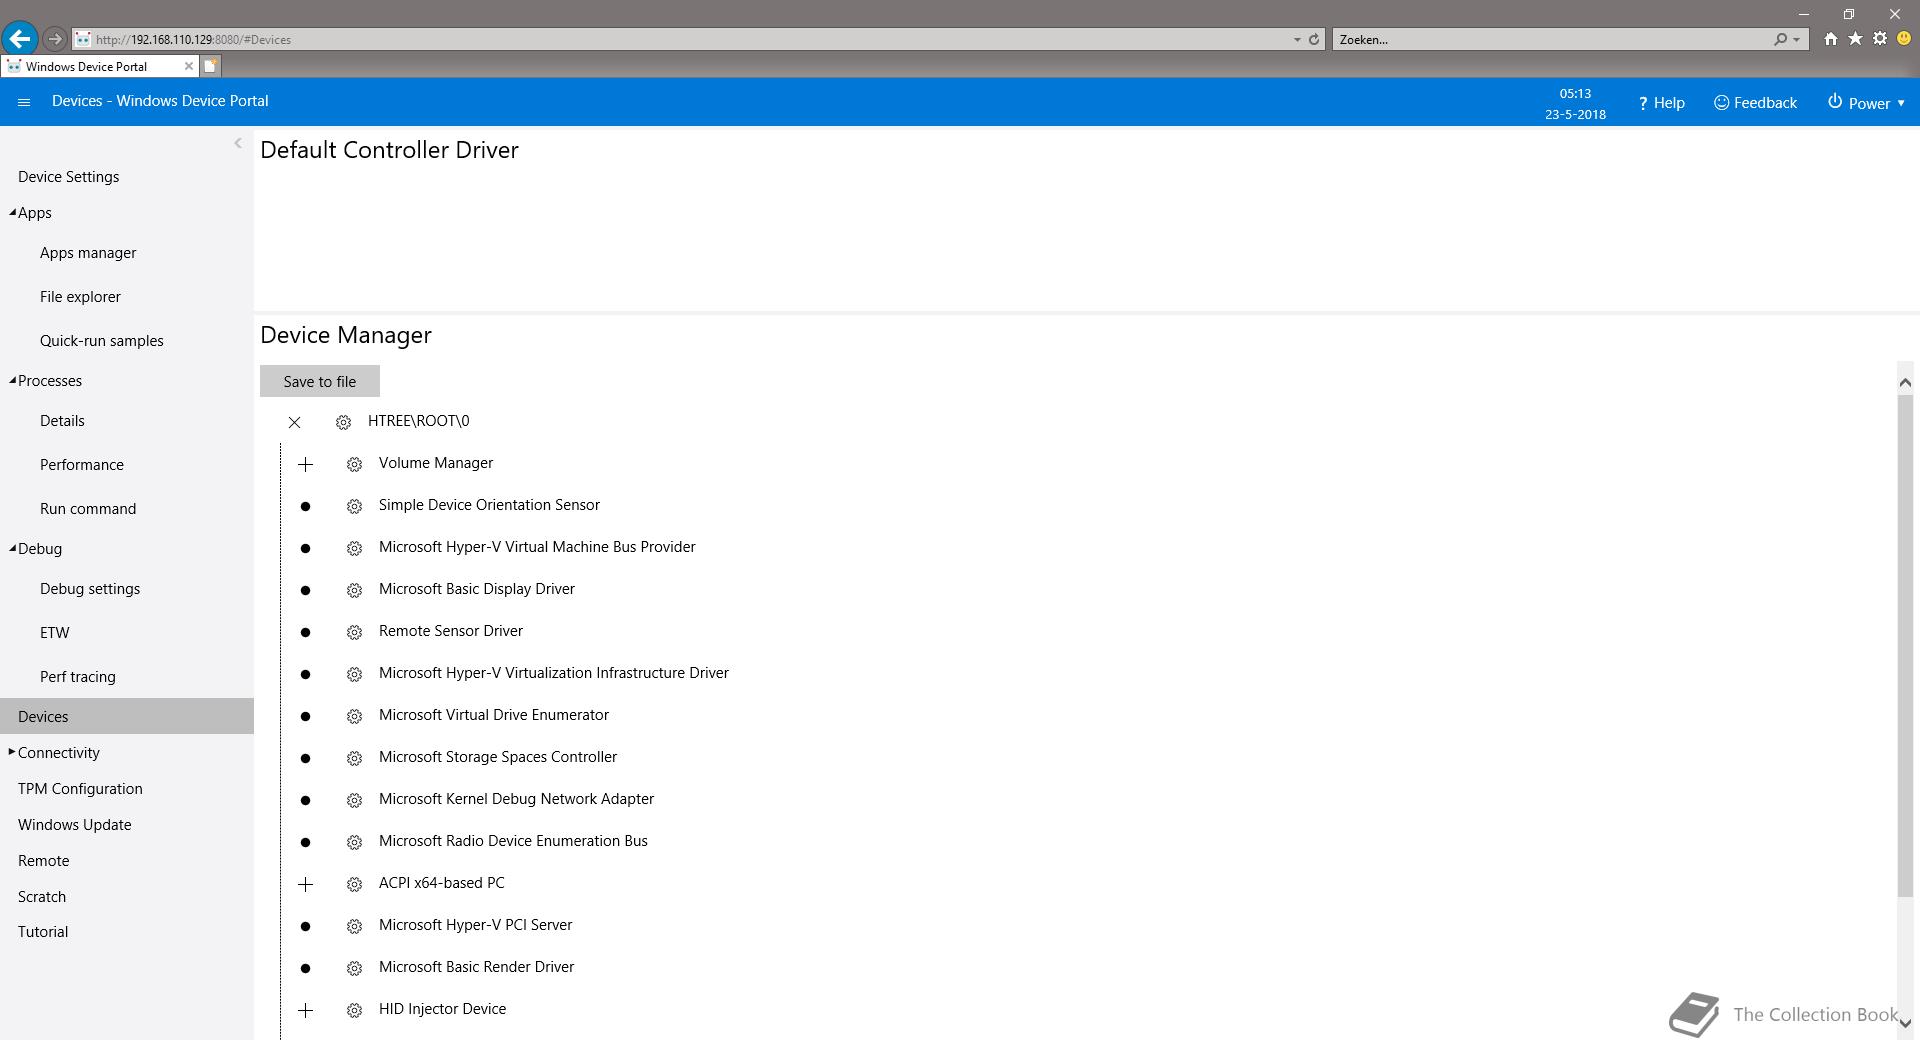Image resolution: width=1920 pixels, height=1040 pixels.
Task: Go to Windows Update
Action: click(x=74, y=825)
